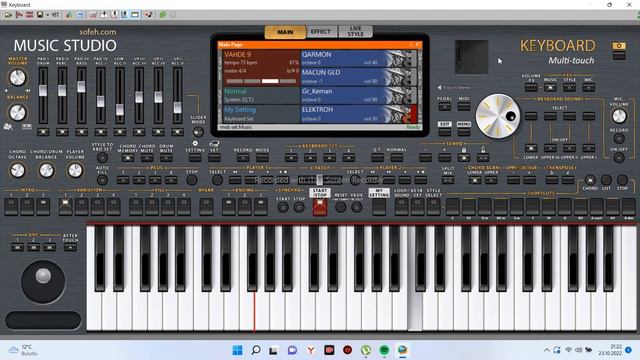Select the QARMON sound on the display
Viewport: 640px width, 360px height.
[x=359, y=58]
